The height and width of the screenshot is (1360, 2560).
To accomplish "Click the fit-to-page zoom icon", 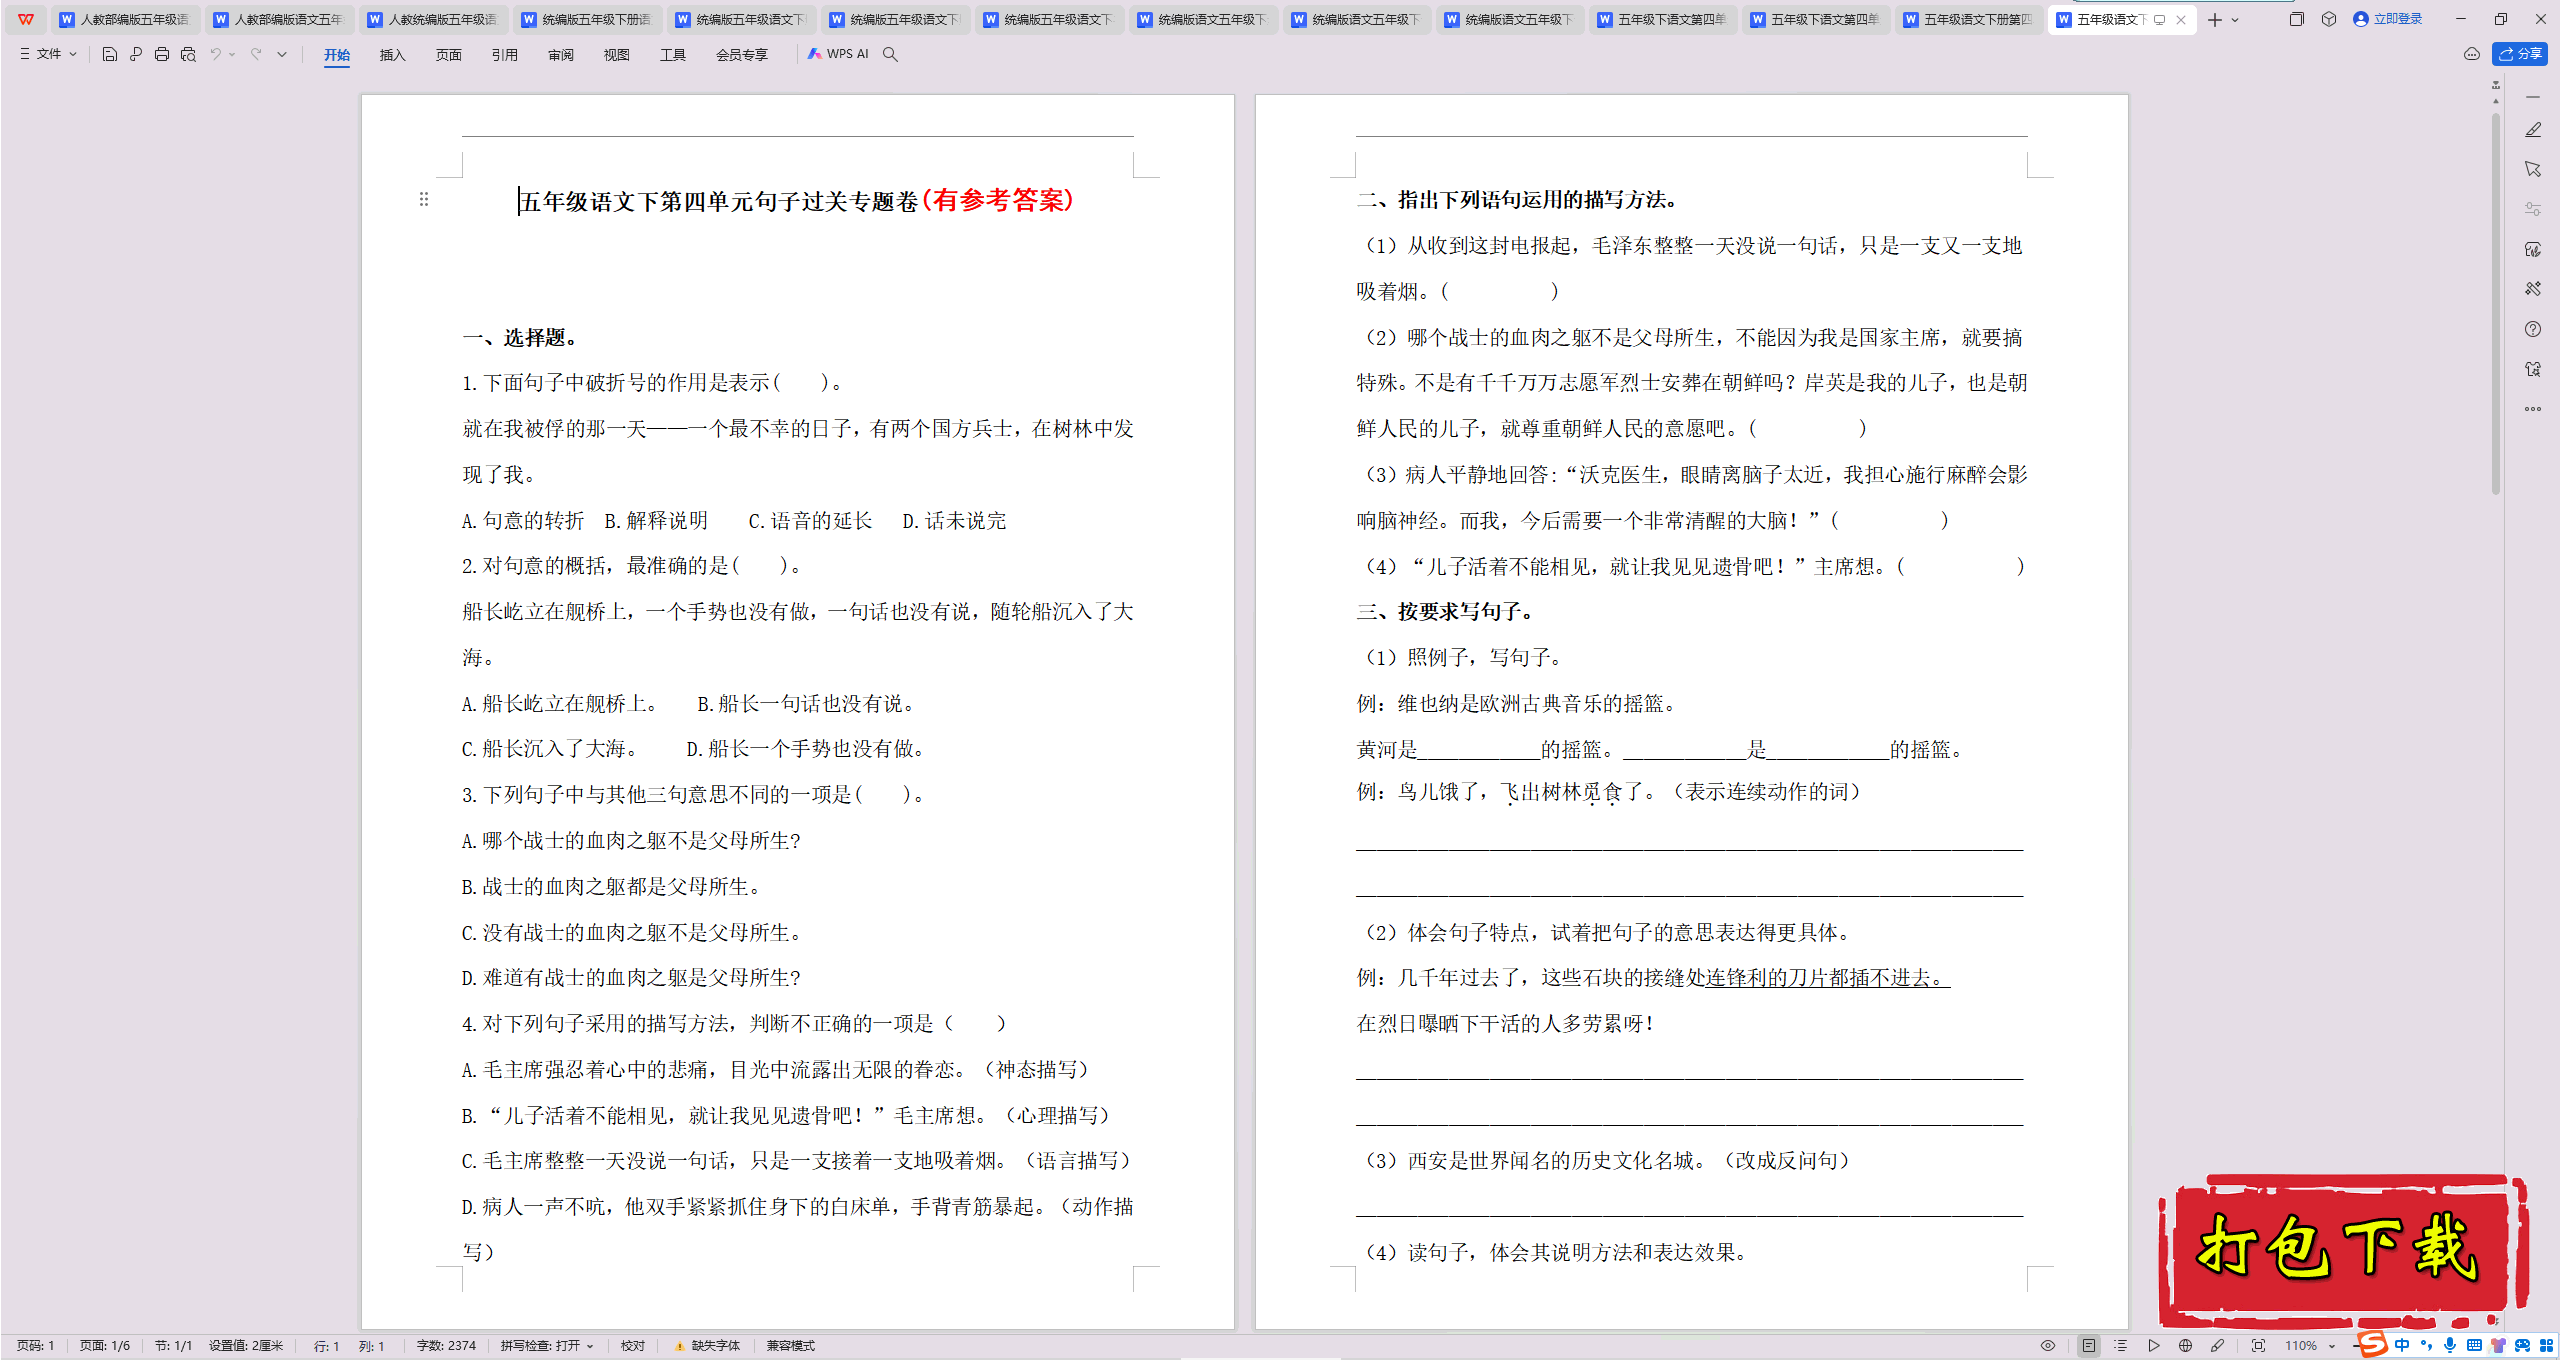I will [x=2258, y=1346].
